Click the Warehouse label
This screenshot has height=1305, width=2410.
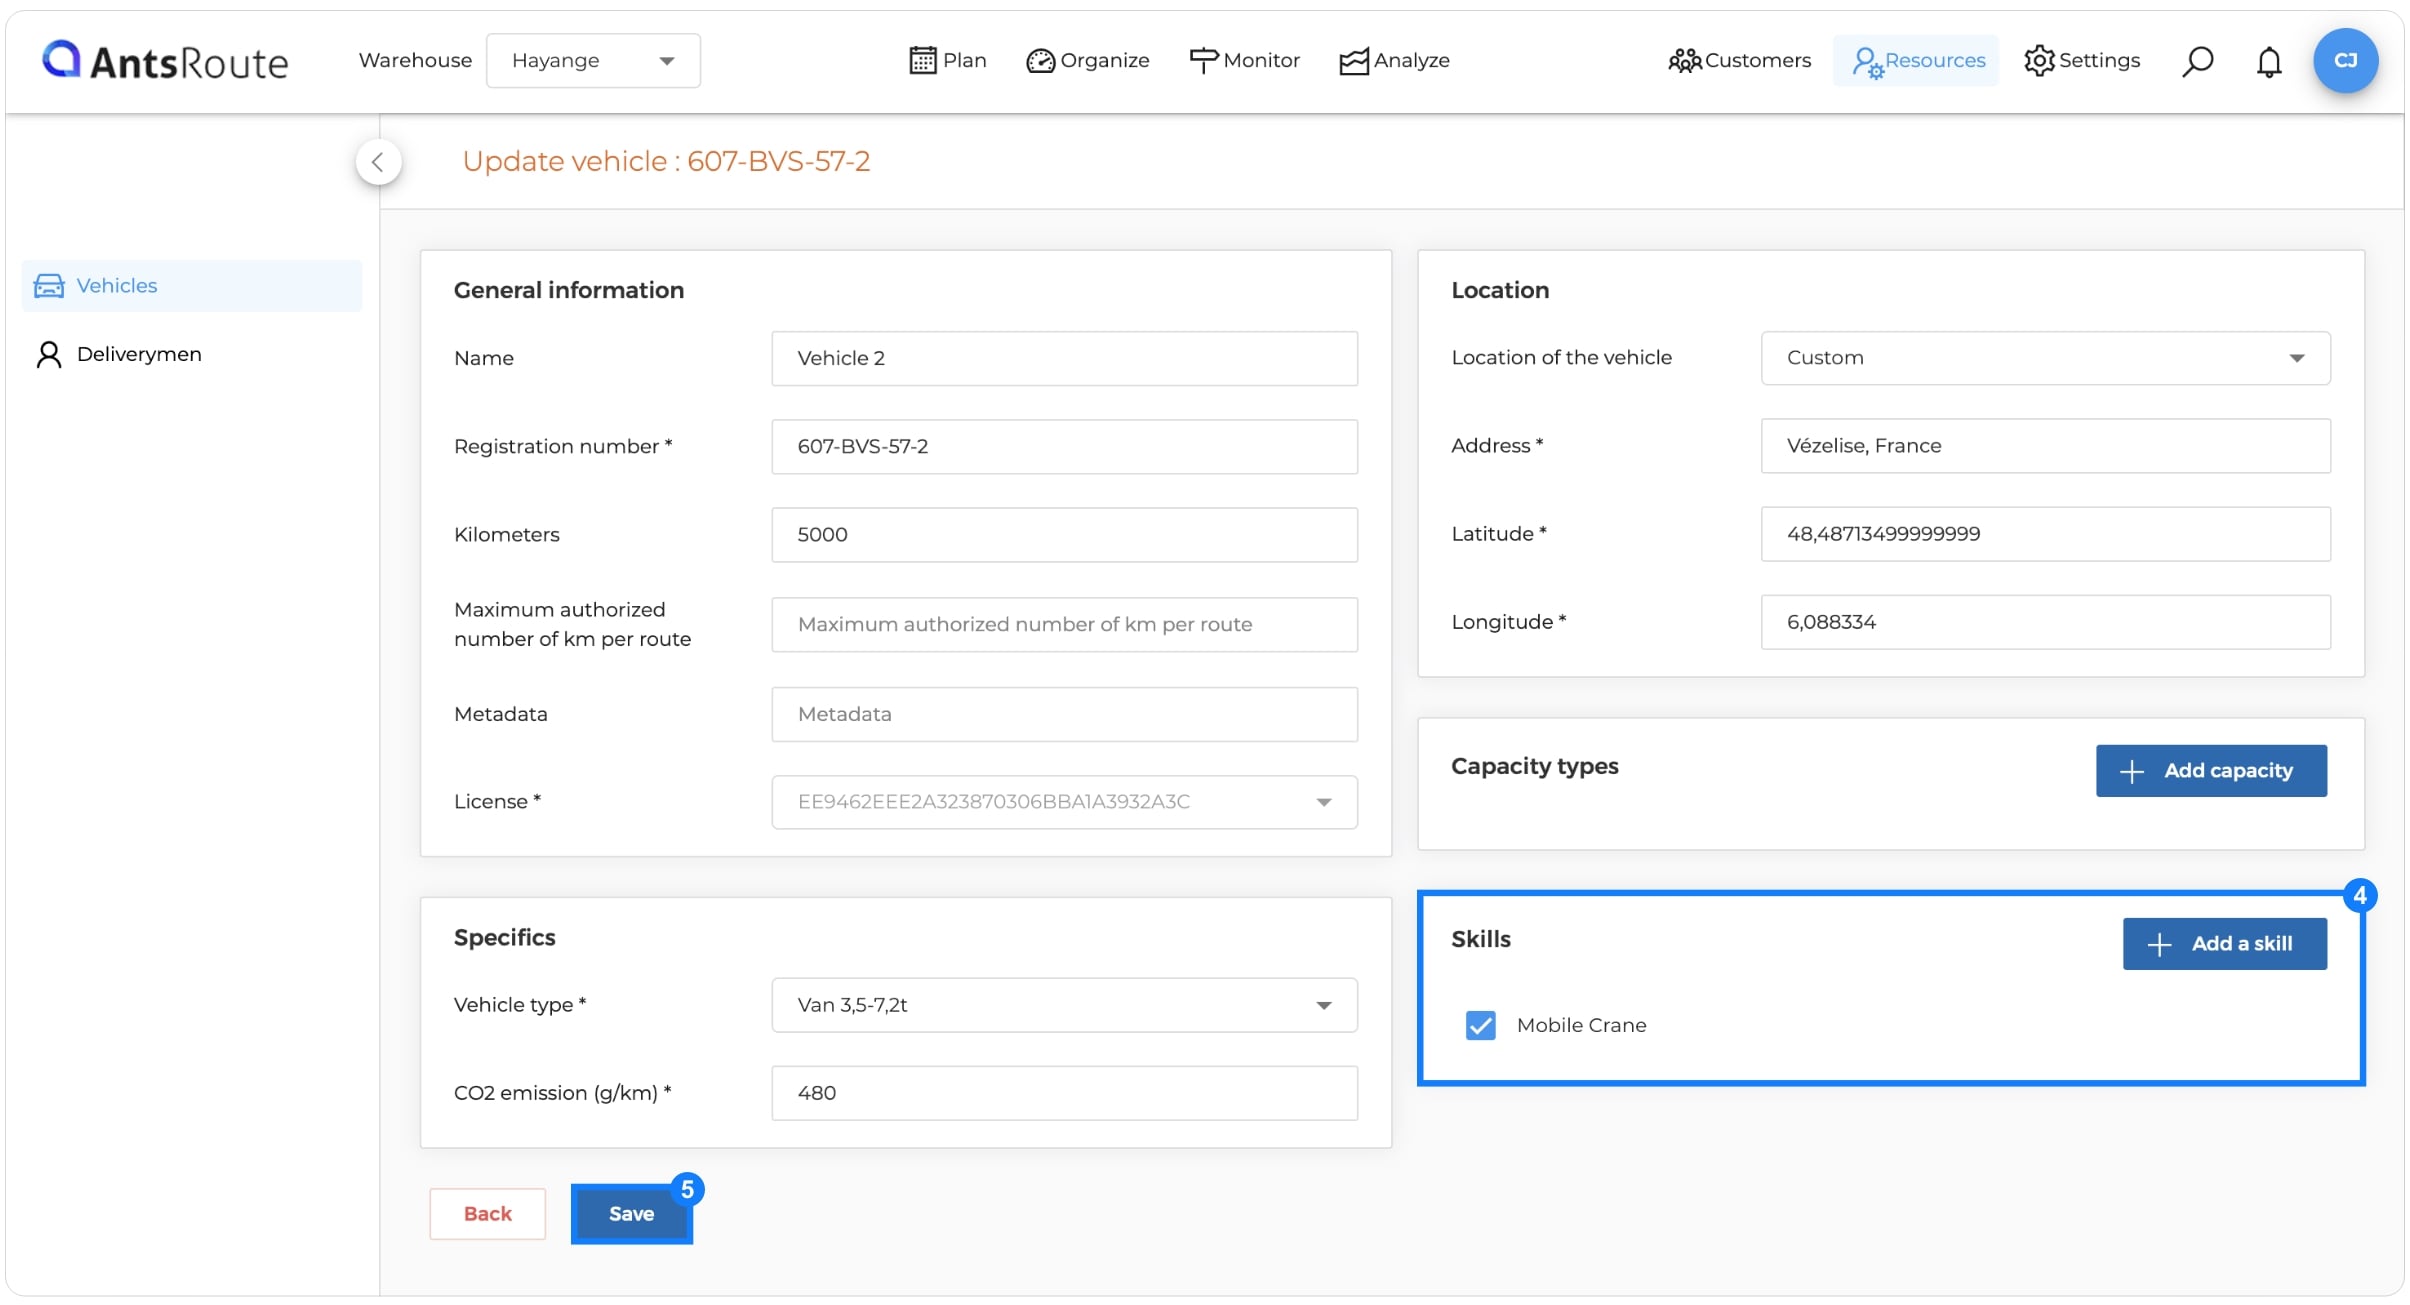pyautogui.click(x=415, y=60)
